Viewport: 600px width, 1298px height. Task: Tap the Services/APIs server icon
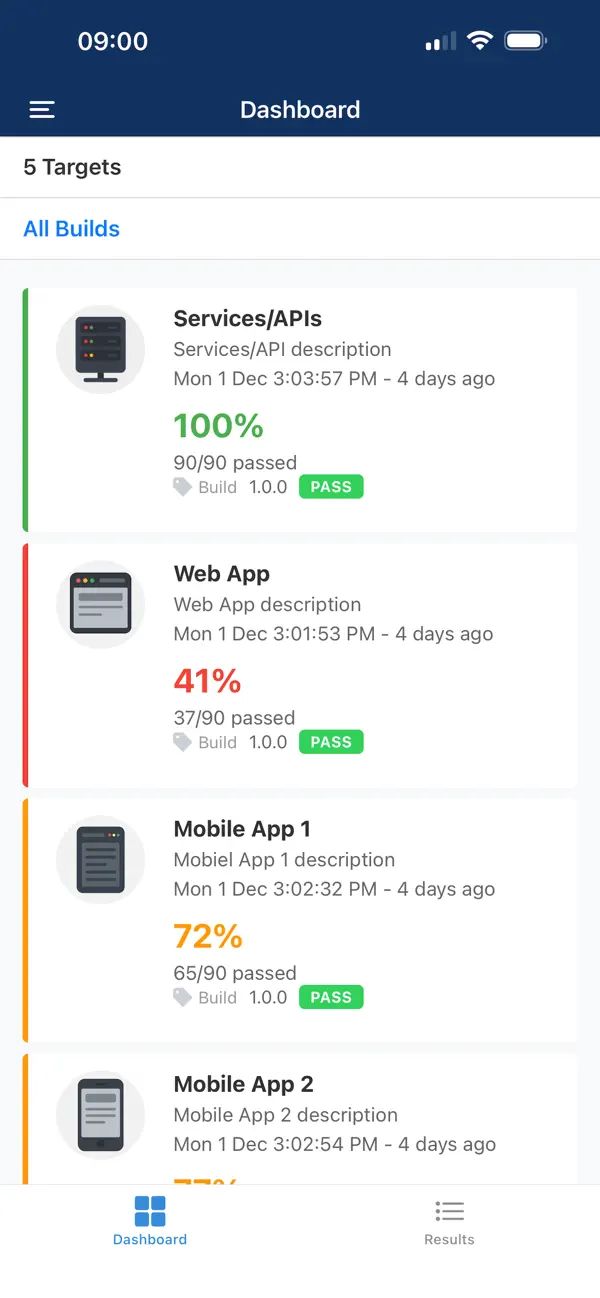coord(100,349)
